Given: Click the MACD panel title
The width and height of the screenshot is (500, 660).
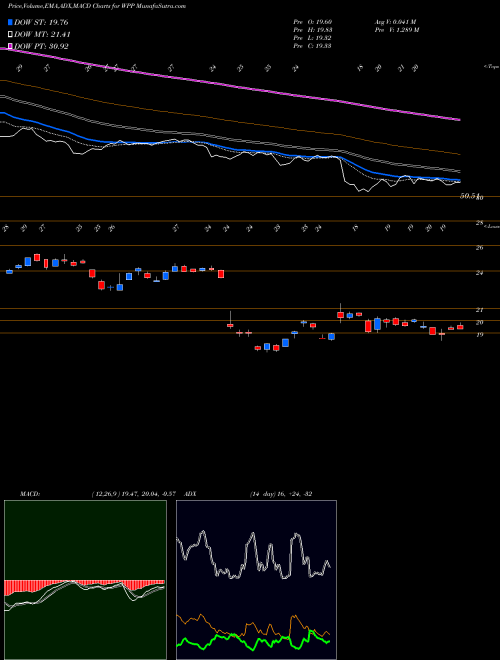Looking at the screenshot, I should pos(29,493).
